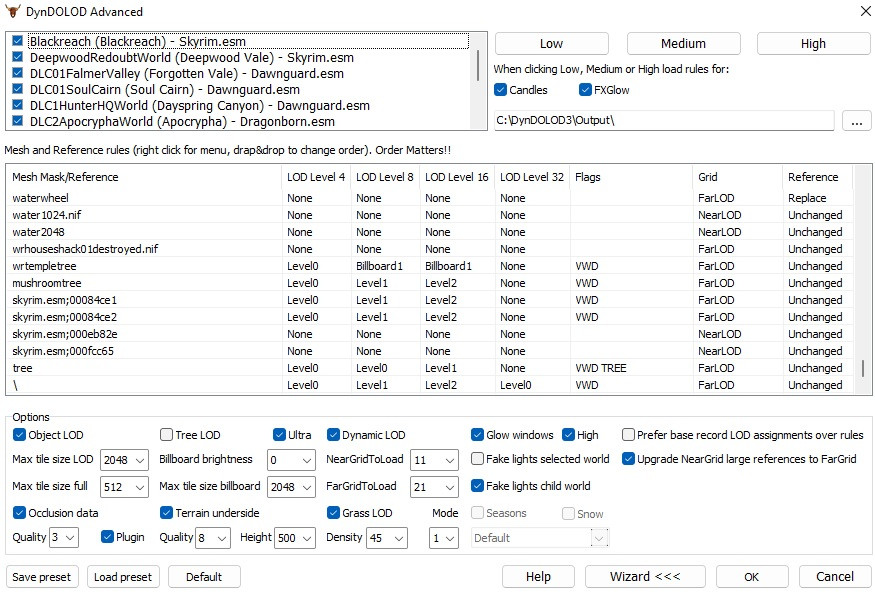Click the rules table vertical scrollbar
This screenshot has height=594, width=875.
pyautogui.click(x=863, y=368)
